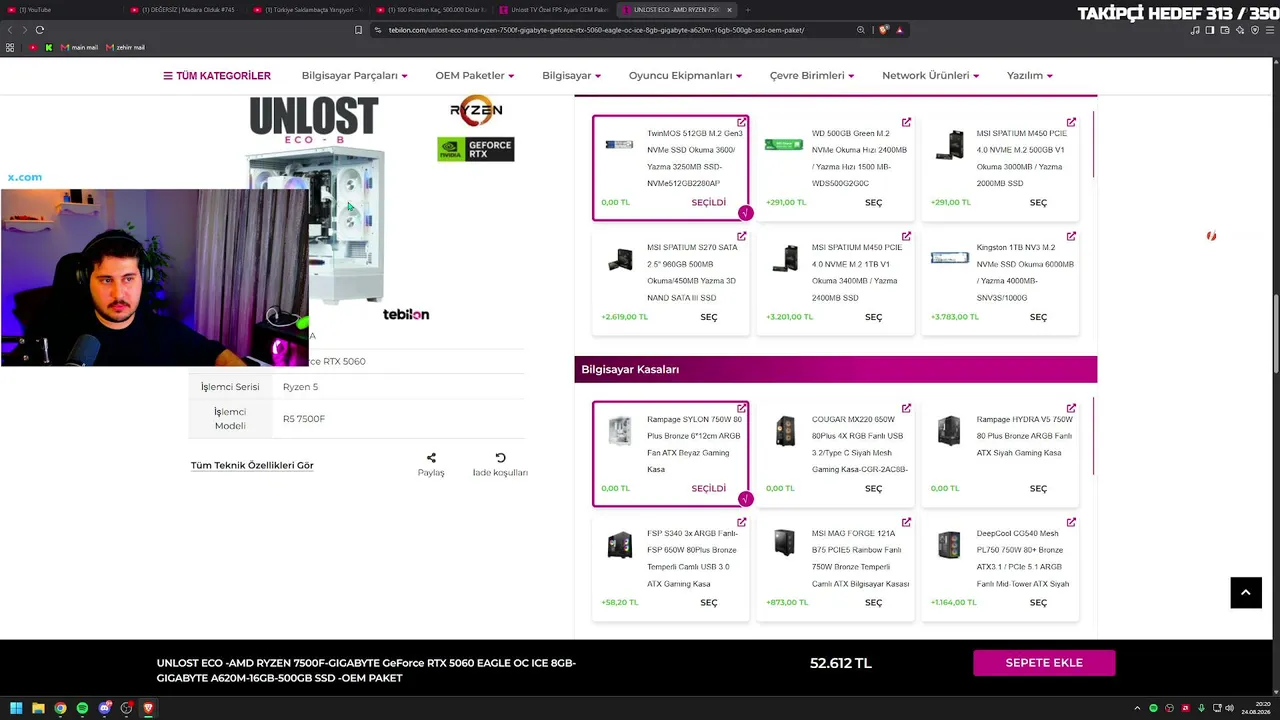Open MSI SPATIUM M450 1TB external link icon
The image size is (1280, 720).
tap(906, 237)
